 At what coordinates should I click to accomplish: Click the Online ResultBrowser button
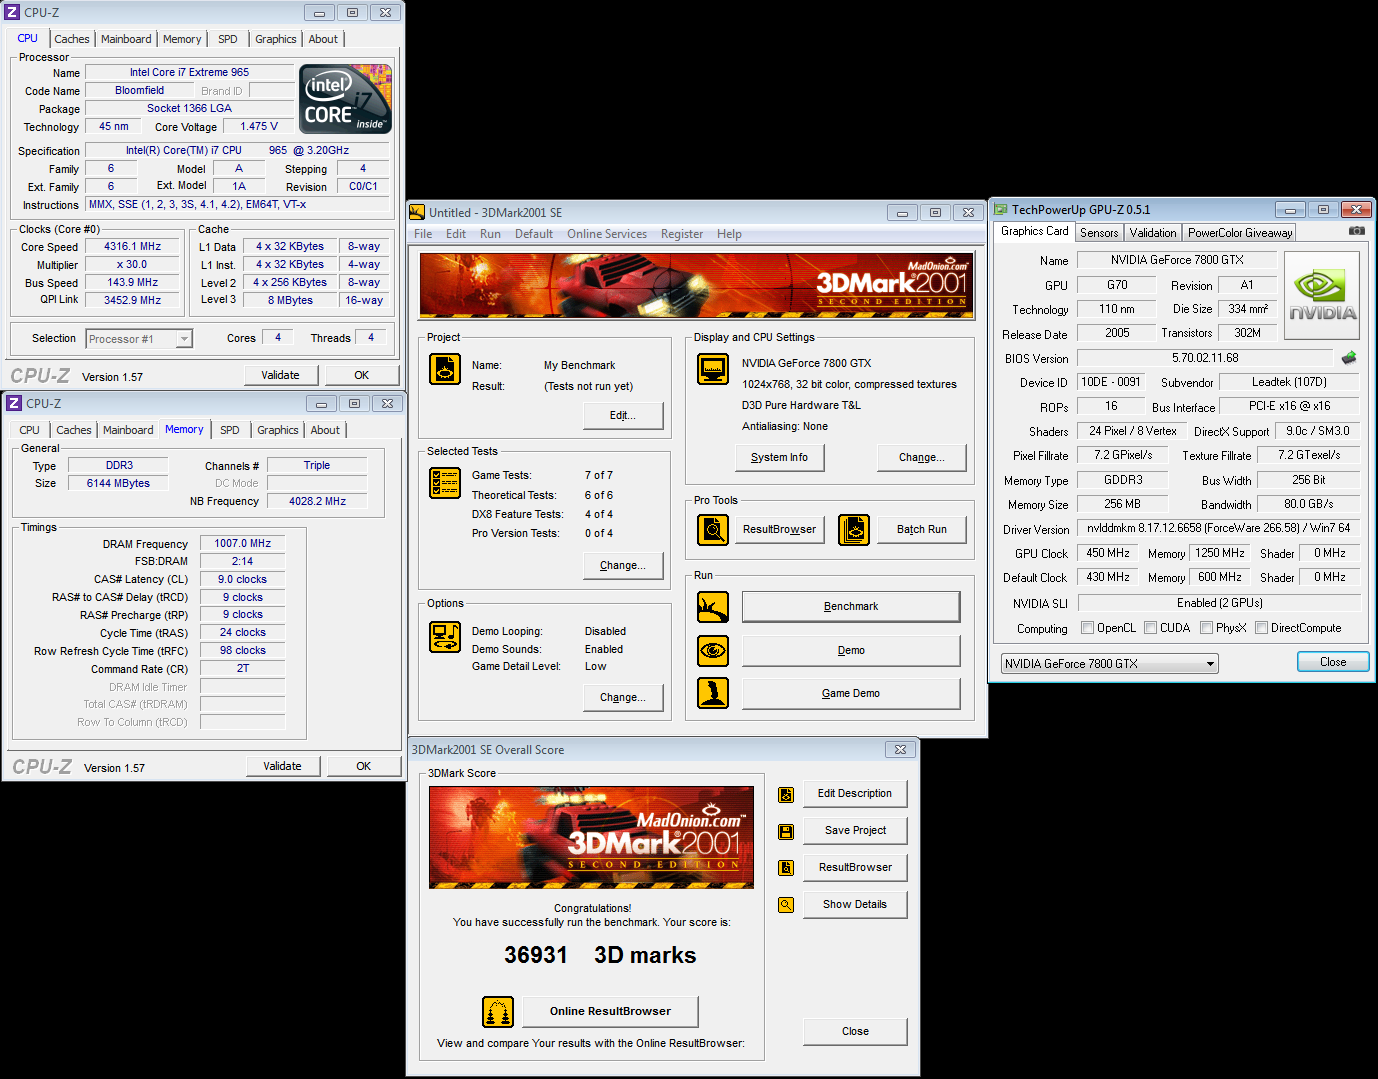tap(610, 1011)
